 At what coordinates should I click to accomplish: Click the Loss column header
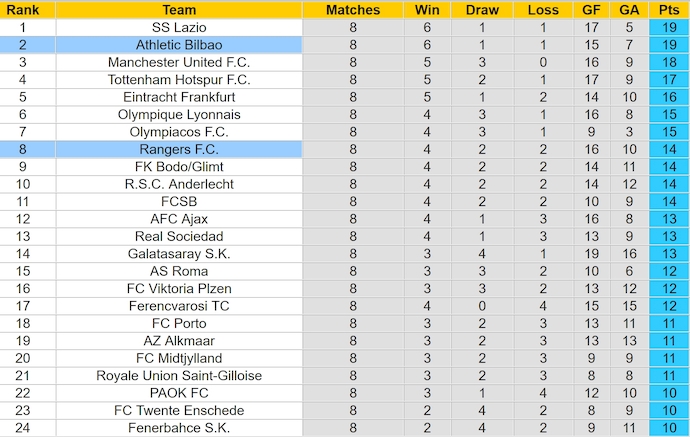[543, 10]
